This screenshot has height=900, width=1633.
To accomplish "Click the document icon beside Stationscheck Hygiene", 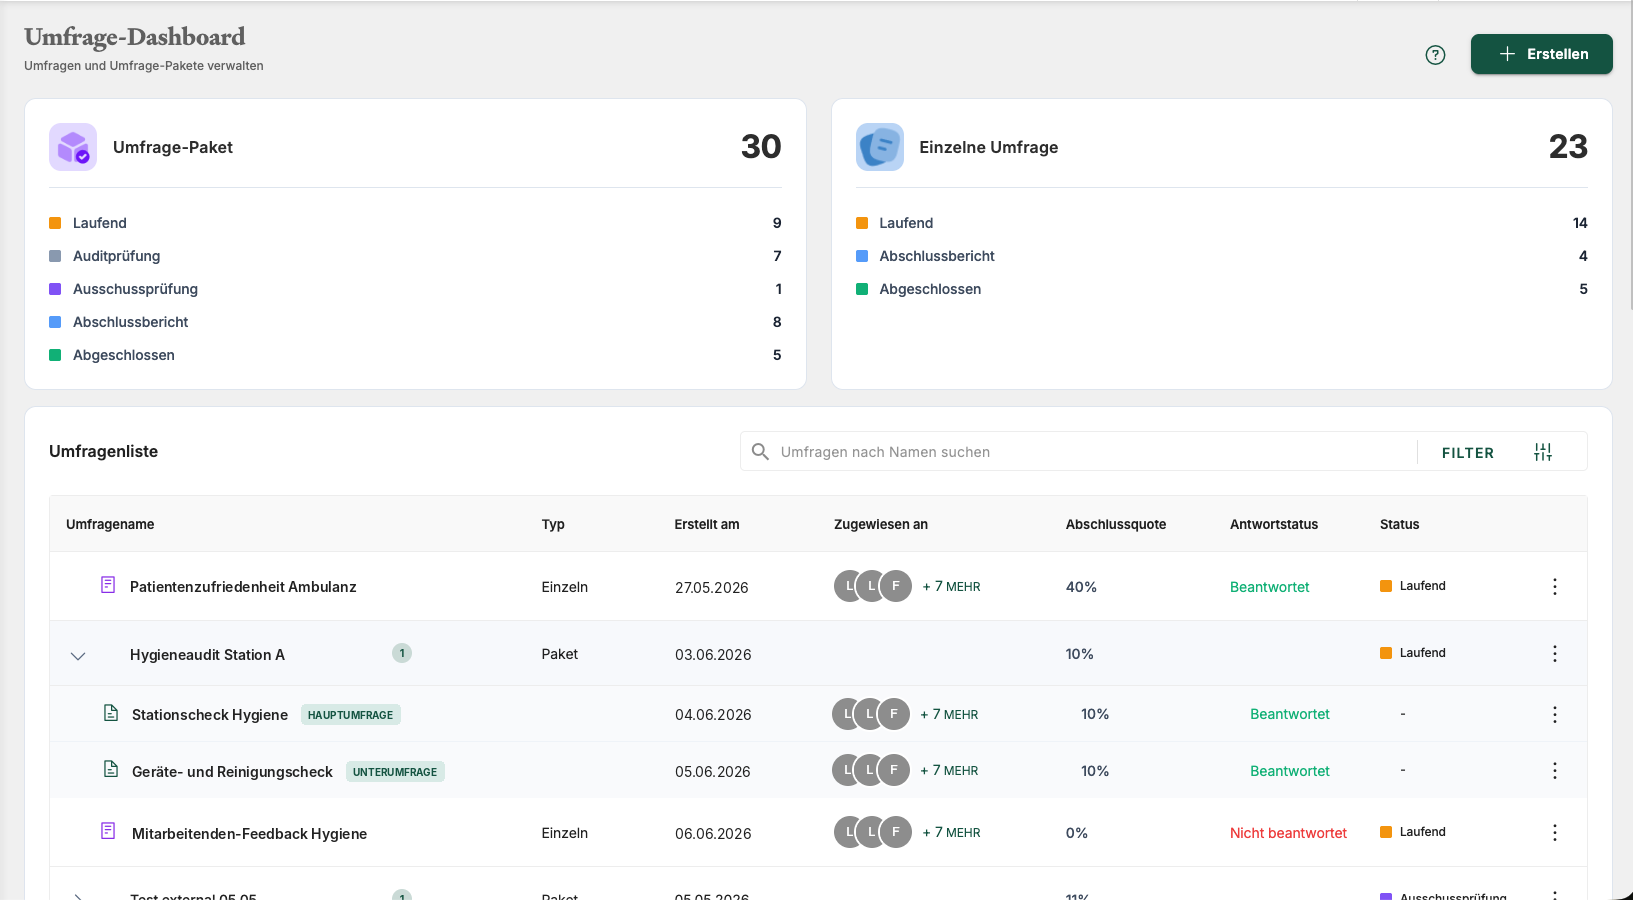I will pos(111,713).
